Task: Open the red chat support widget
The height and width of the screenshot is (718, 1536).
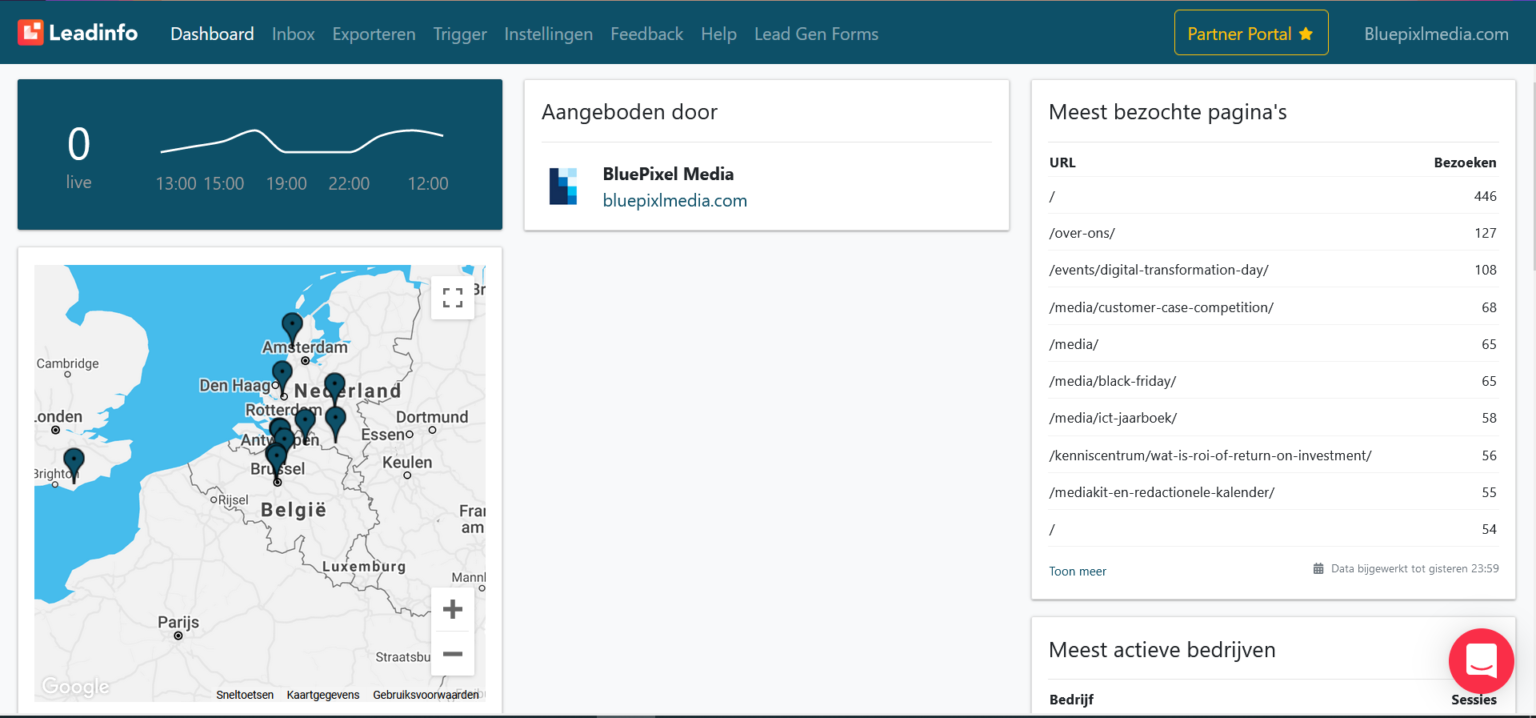Action: tap(1481, 661)
